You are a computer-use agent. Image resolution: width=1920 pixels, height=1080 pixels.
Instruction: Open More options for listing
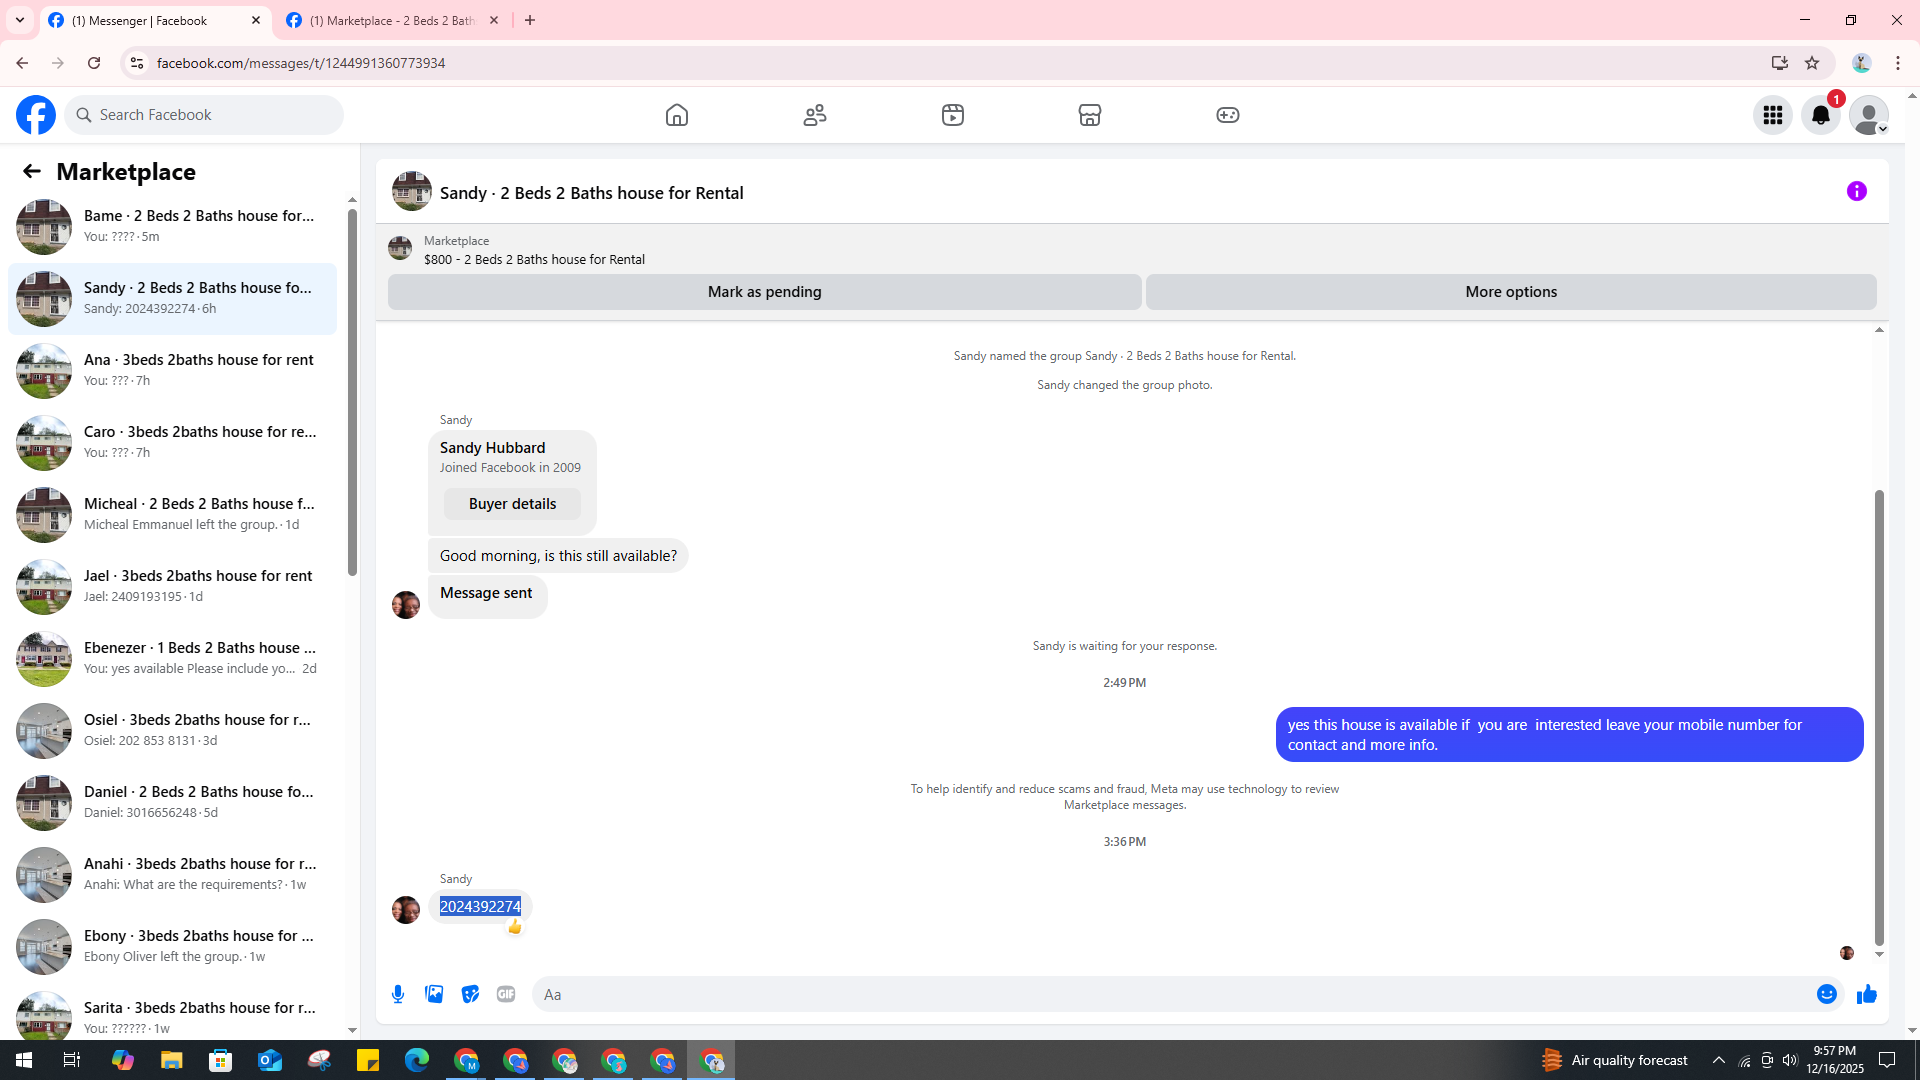tap(1511, 292)
